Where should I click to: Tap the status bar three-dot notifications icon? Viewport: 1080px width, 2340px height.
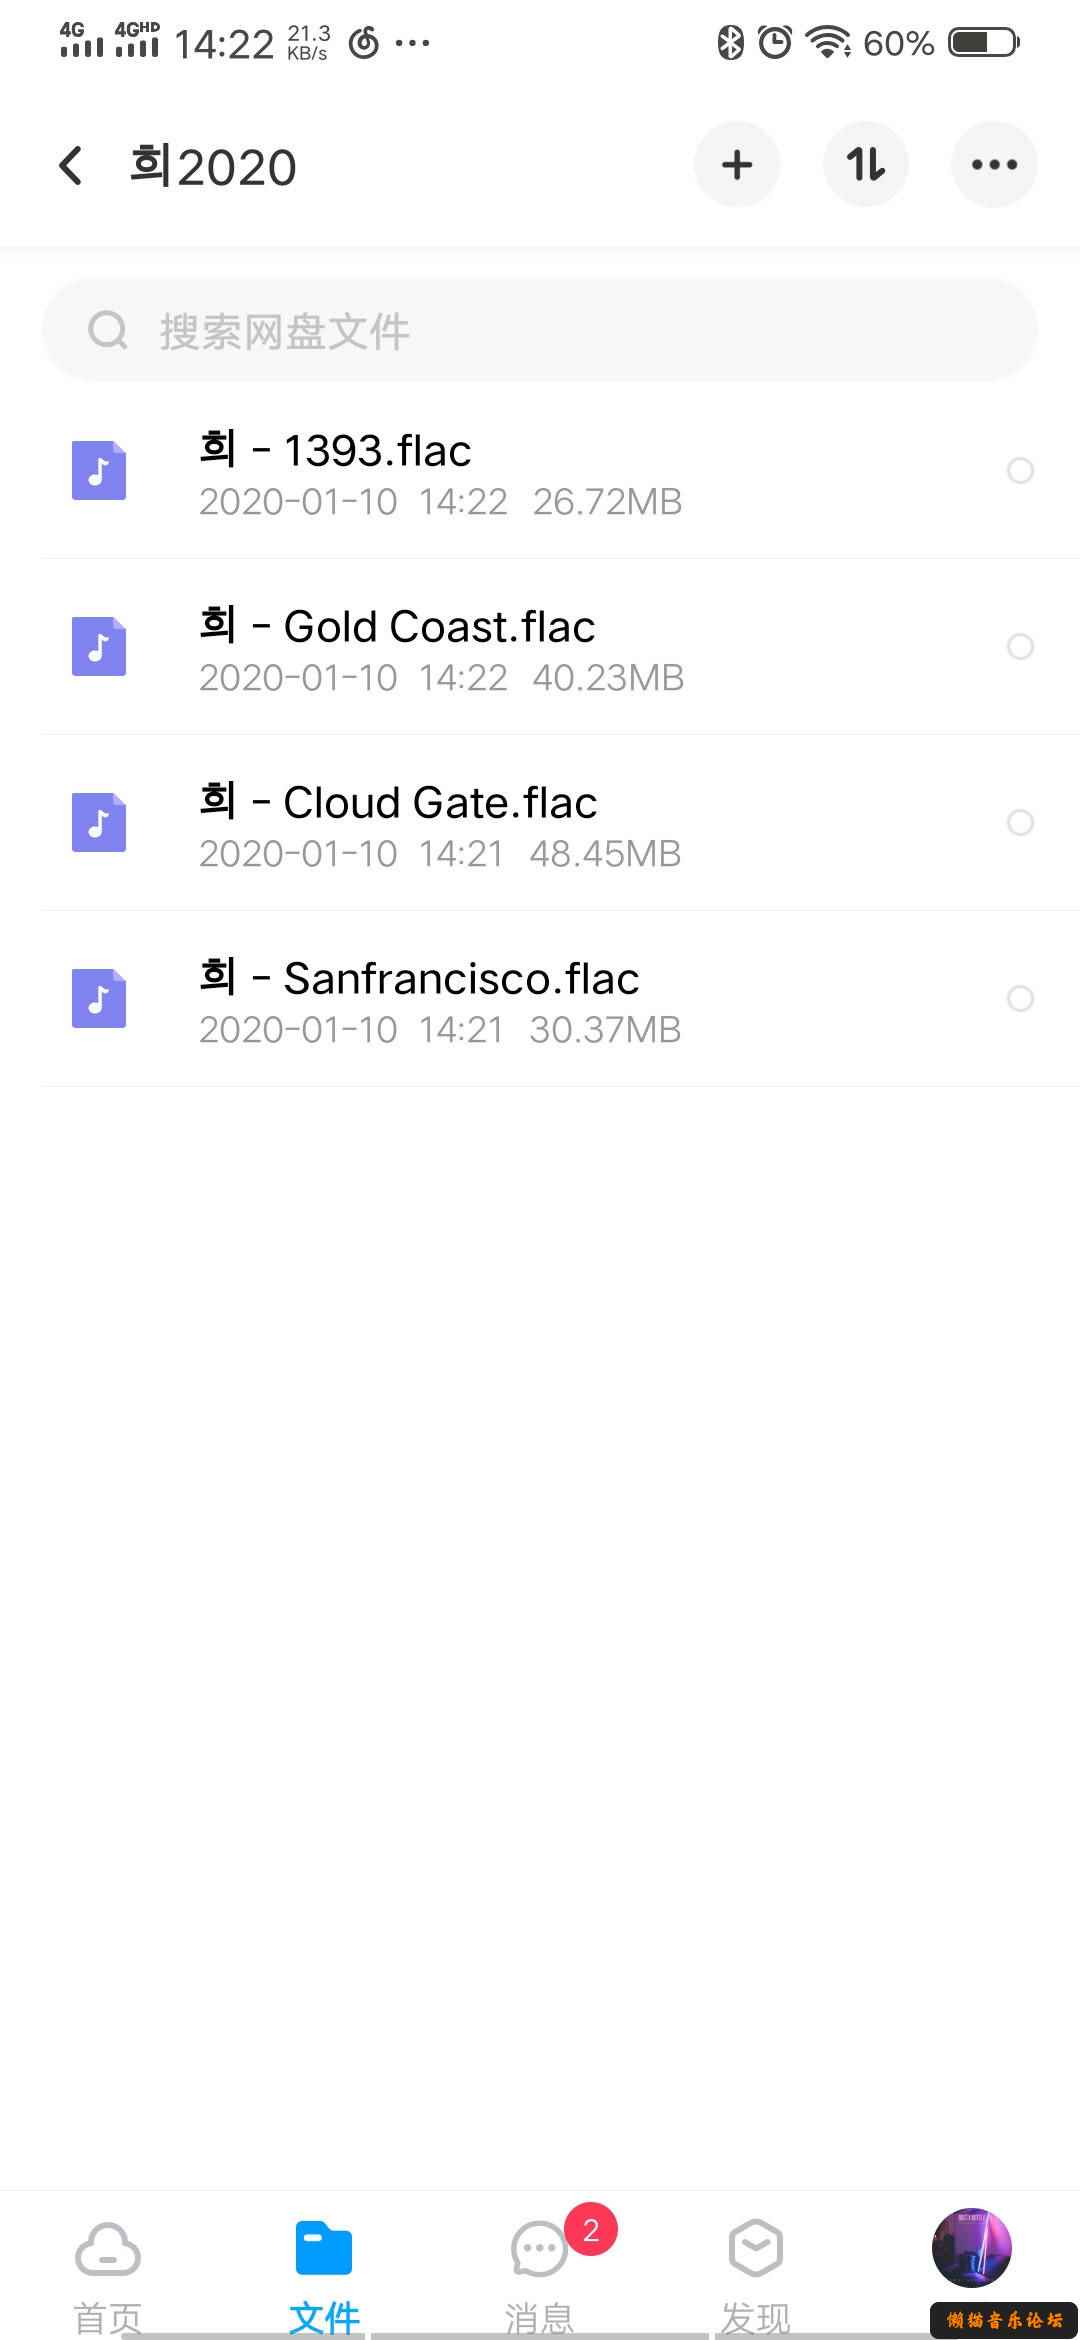pyautogui.click(x=413, y=43)
